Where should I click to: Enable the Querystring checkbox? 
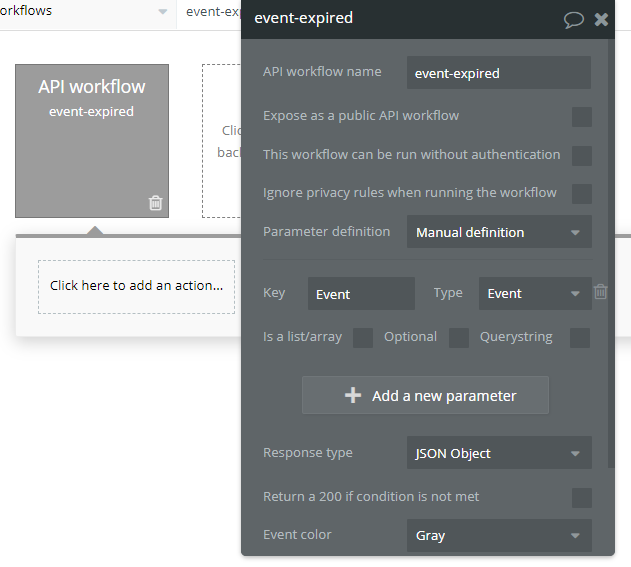(579, 337)
